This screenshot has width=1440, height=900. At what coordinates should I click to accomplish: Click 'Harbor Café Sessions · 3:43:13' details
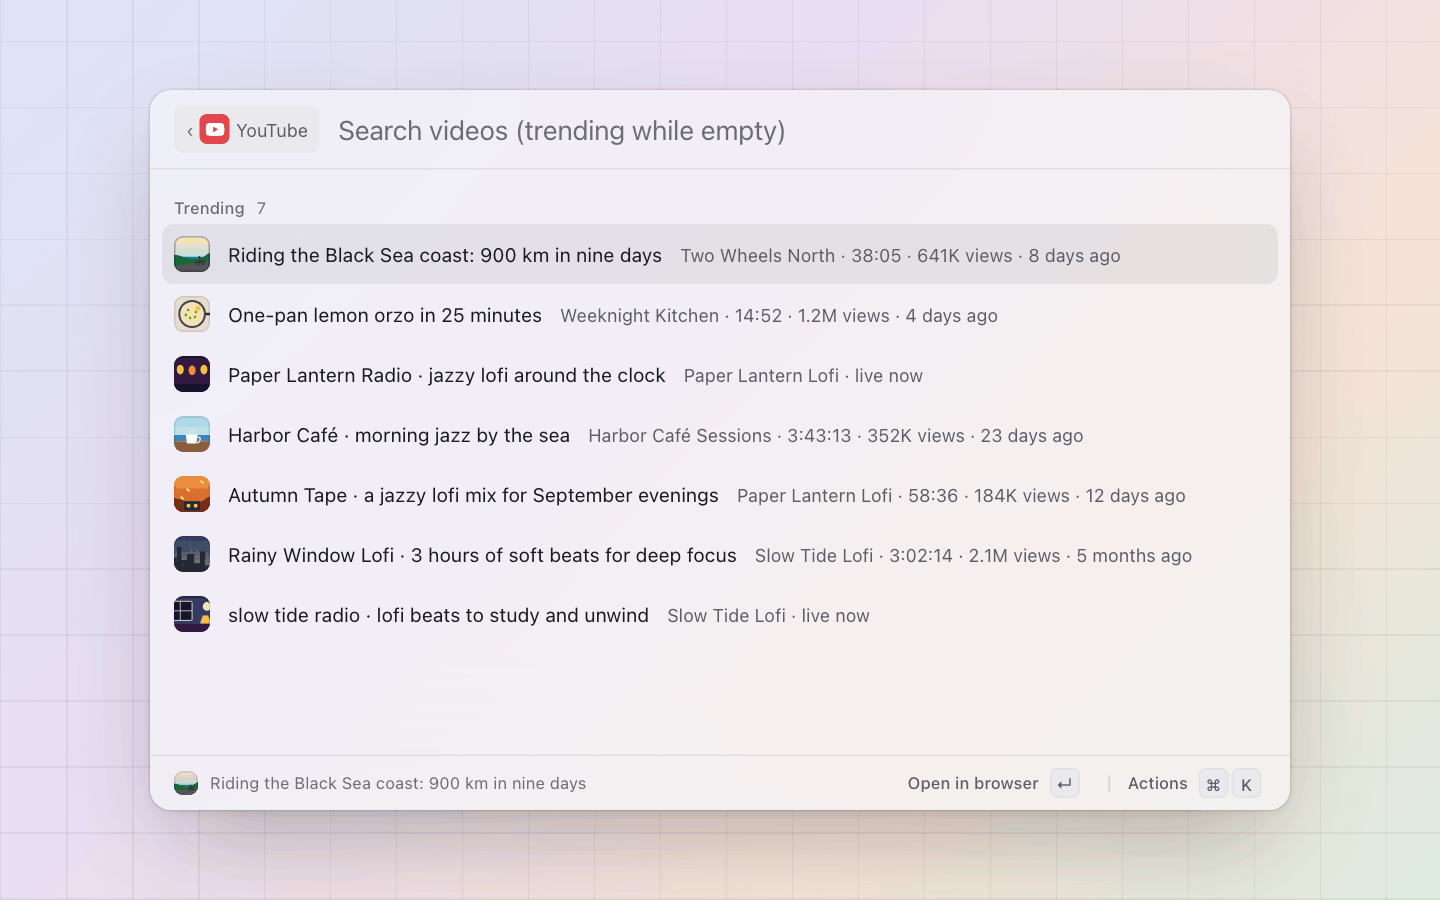pos(836,436)
